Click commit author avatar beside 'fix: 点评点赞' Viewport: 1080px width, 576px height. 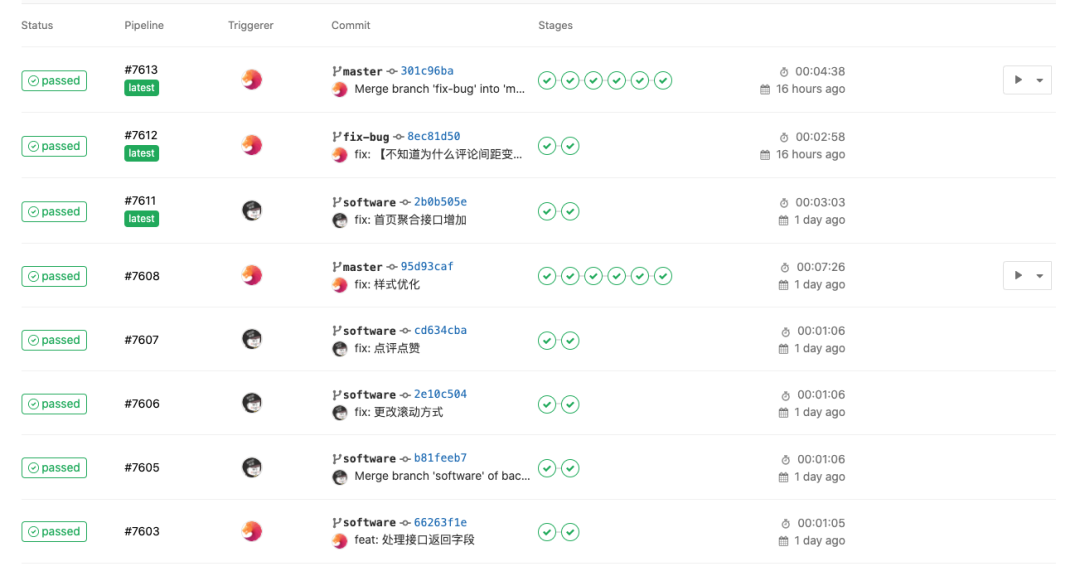click(340, 349)
